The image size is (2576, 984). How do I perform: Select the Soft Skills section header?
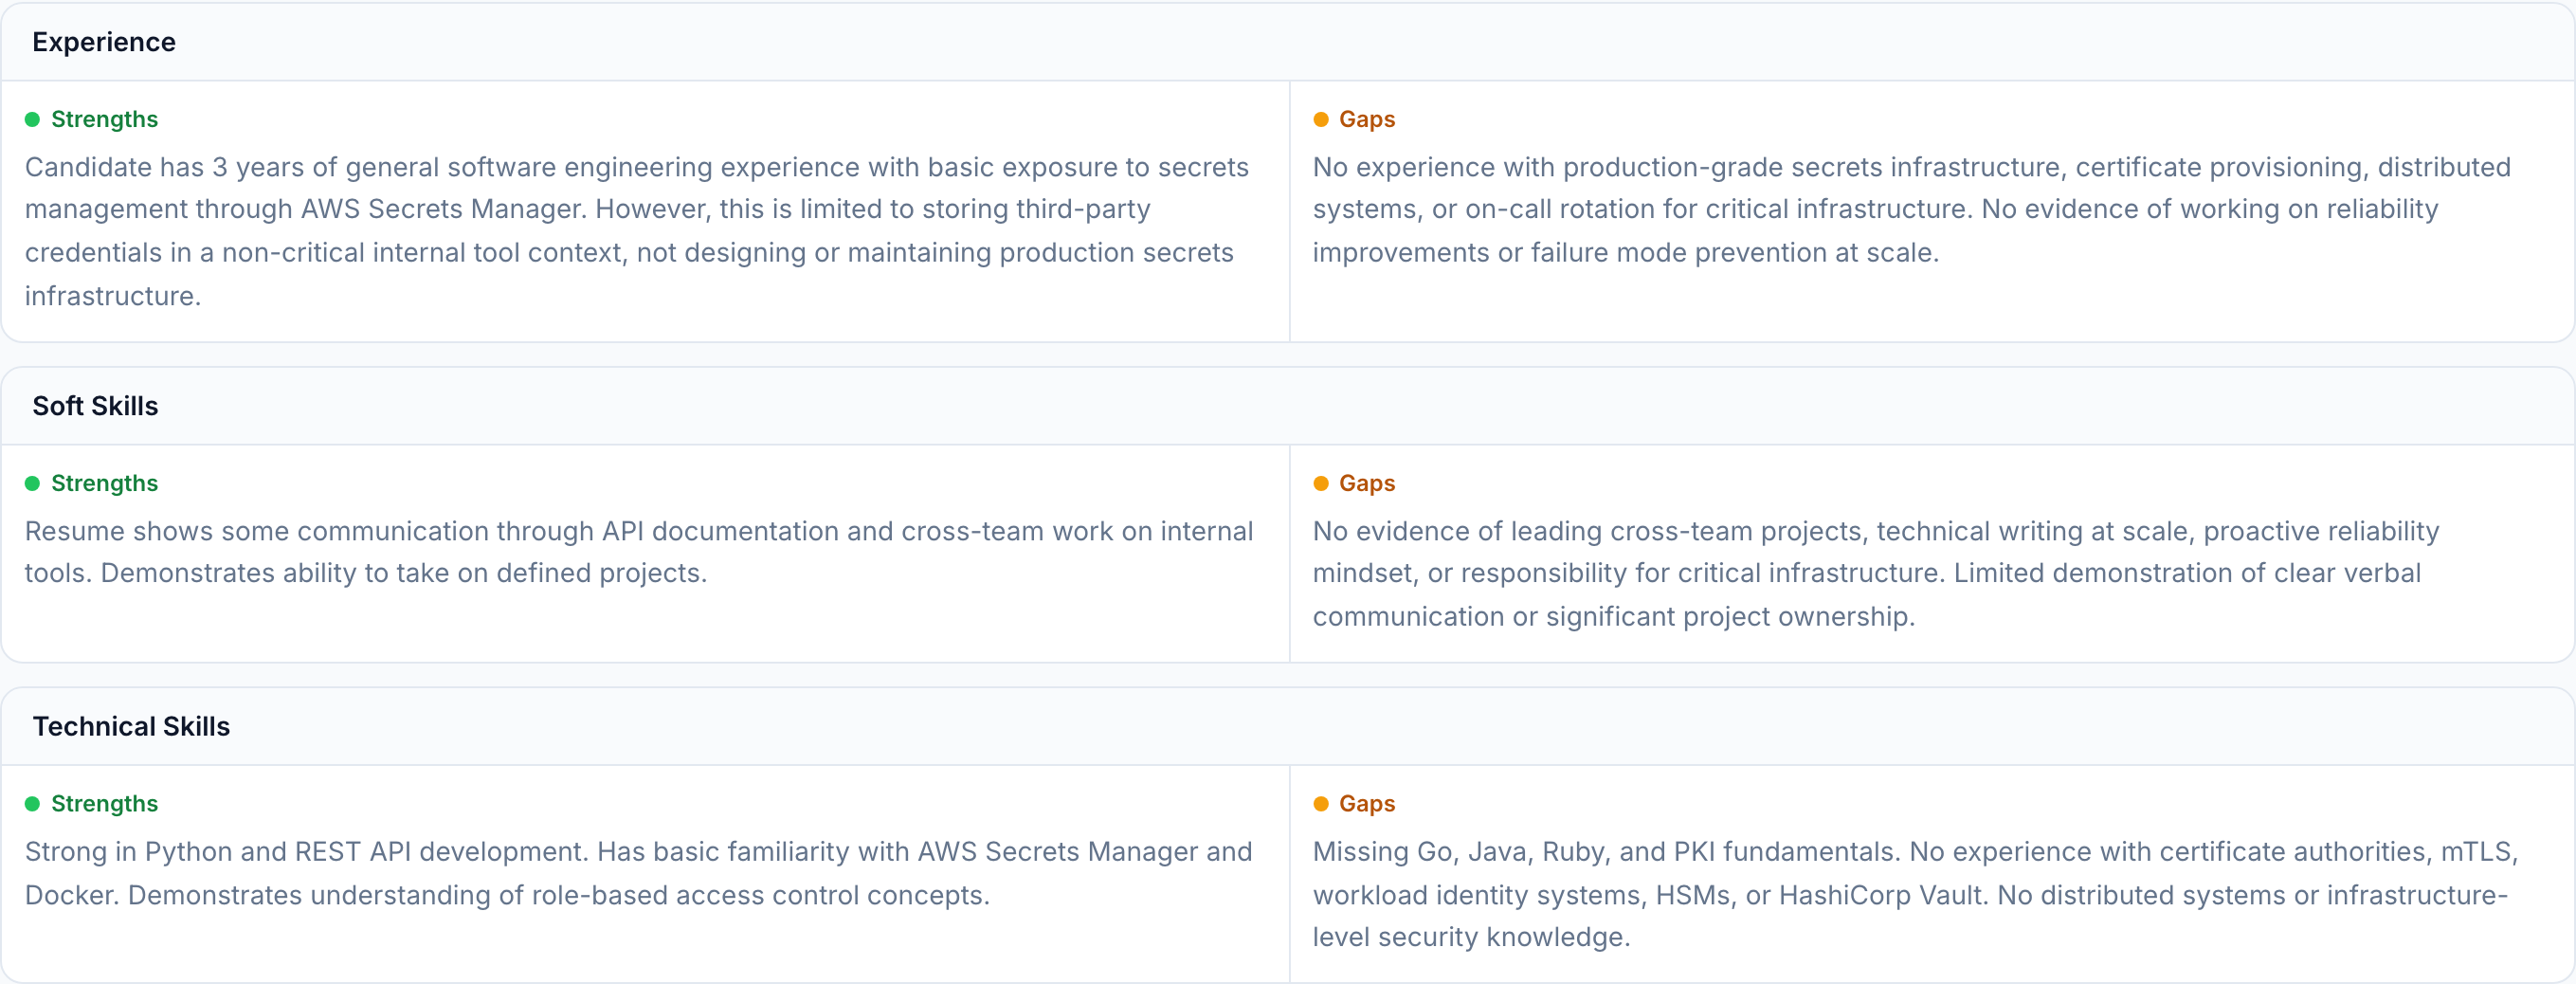[x=95, y=406]
